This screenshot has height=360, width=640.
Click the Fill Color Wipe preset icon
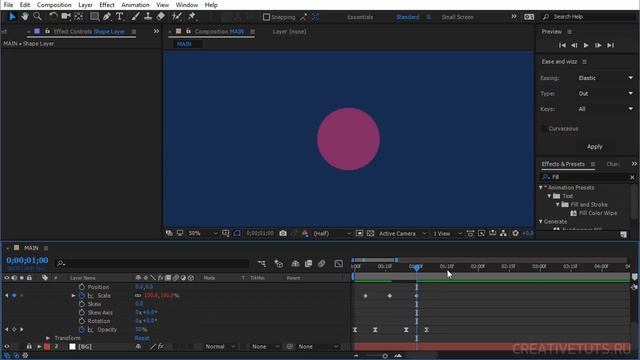point(573,213)
